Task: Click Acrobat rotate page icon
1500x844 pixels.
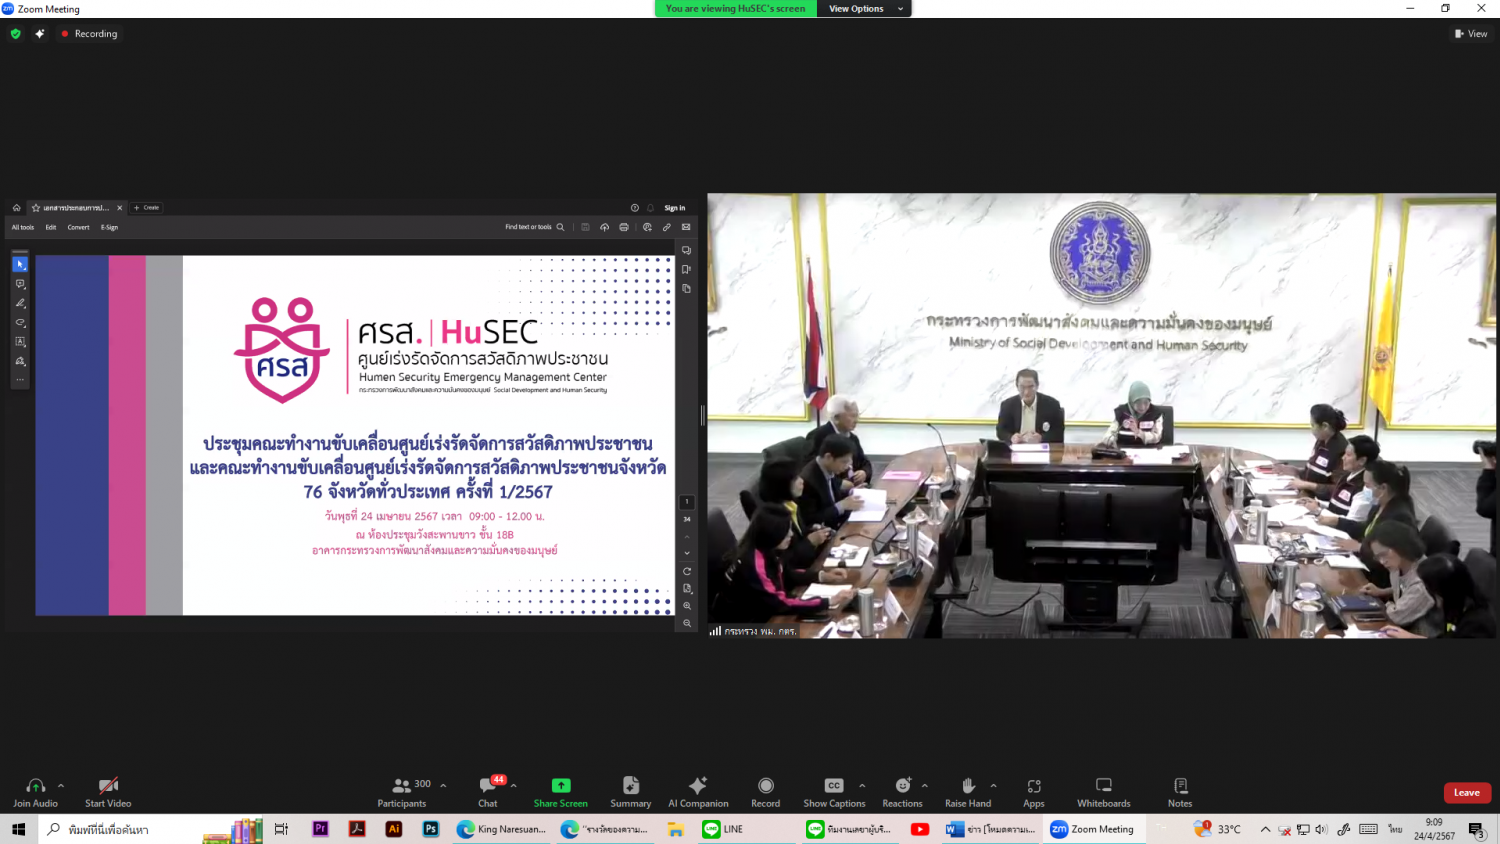Action: click(687, 571)
